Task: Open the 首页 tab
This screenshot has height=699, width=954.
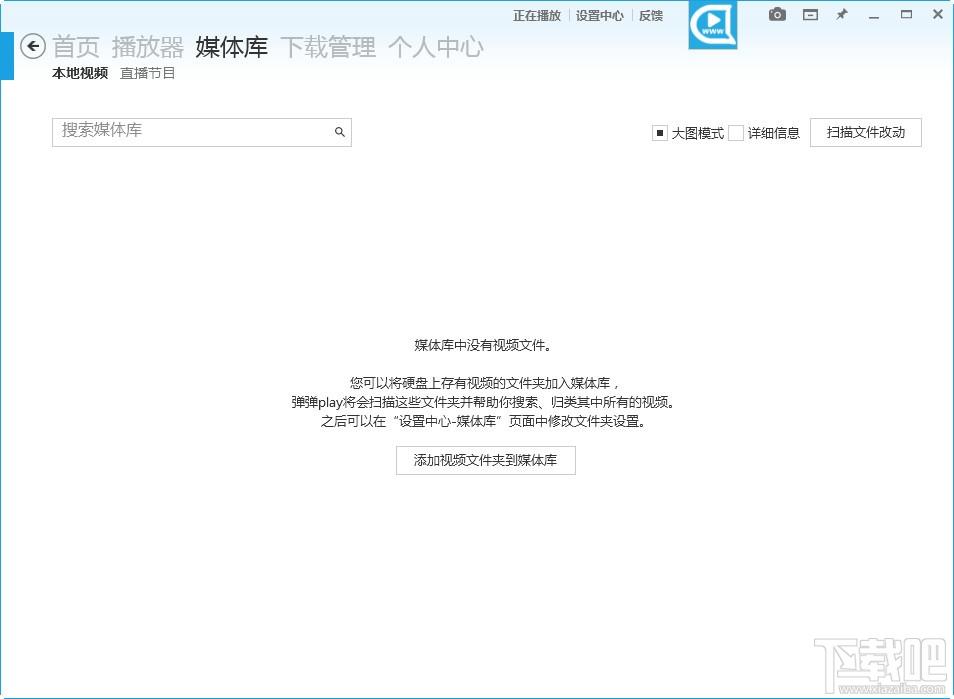Action: point(76,47)
